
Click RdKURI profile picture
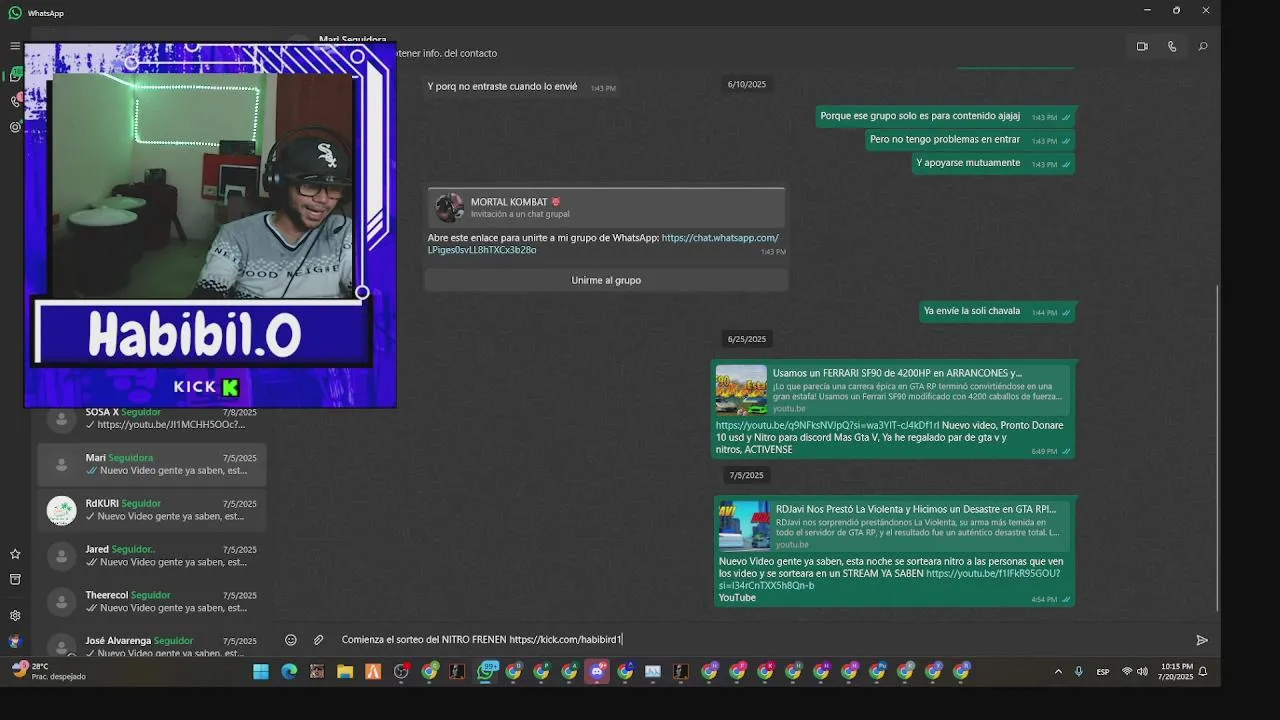pos(62,510)
